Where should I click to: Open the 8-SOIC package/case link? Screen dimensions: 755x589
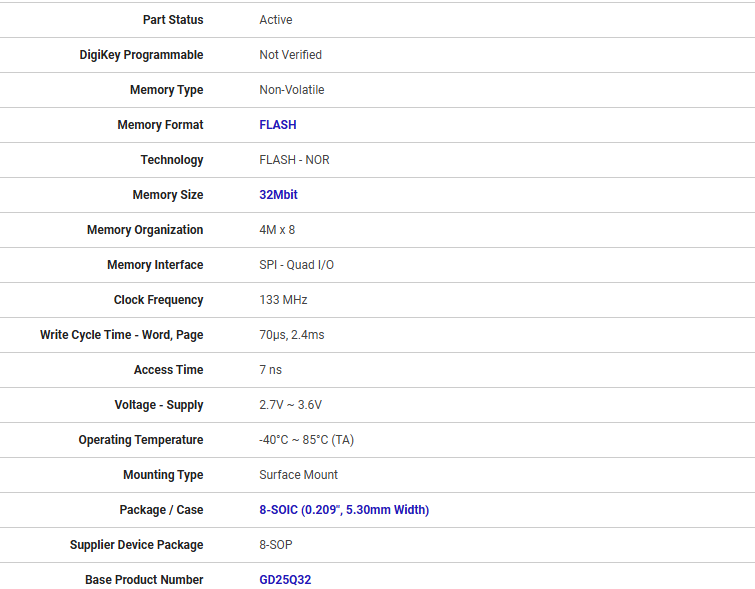pos(343,510)
